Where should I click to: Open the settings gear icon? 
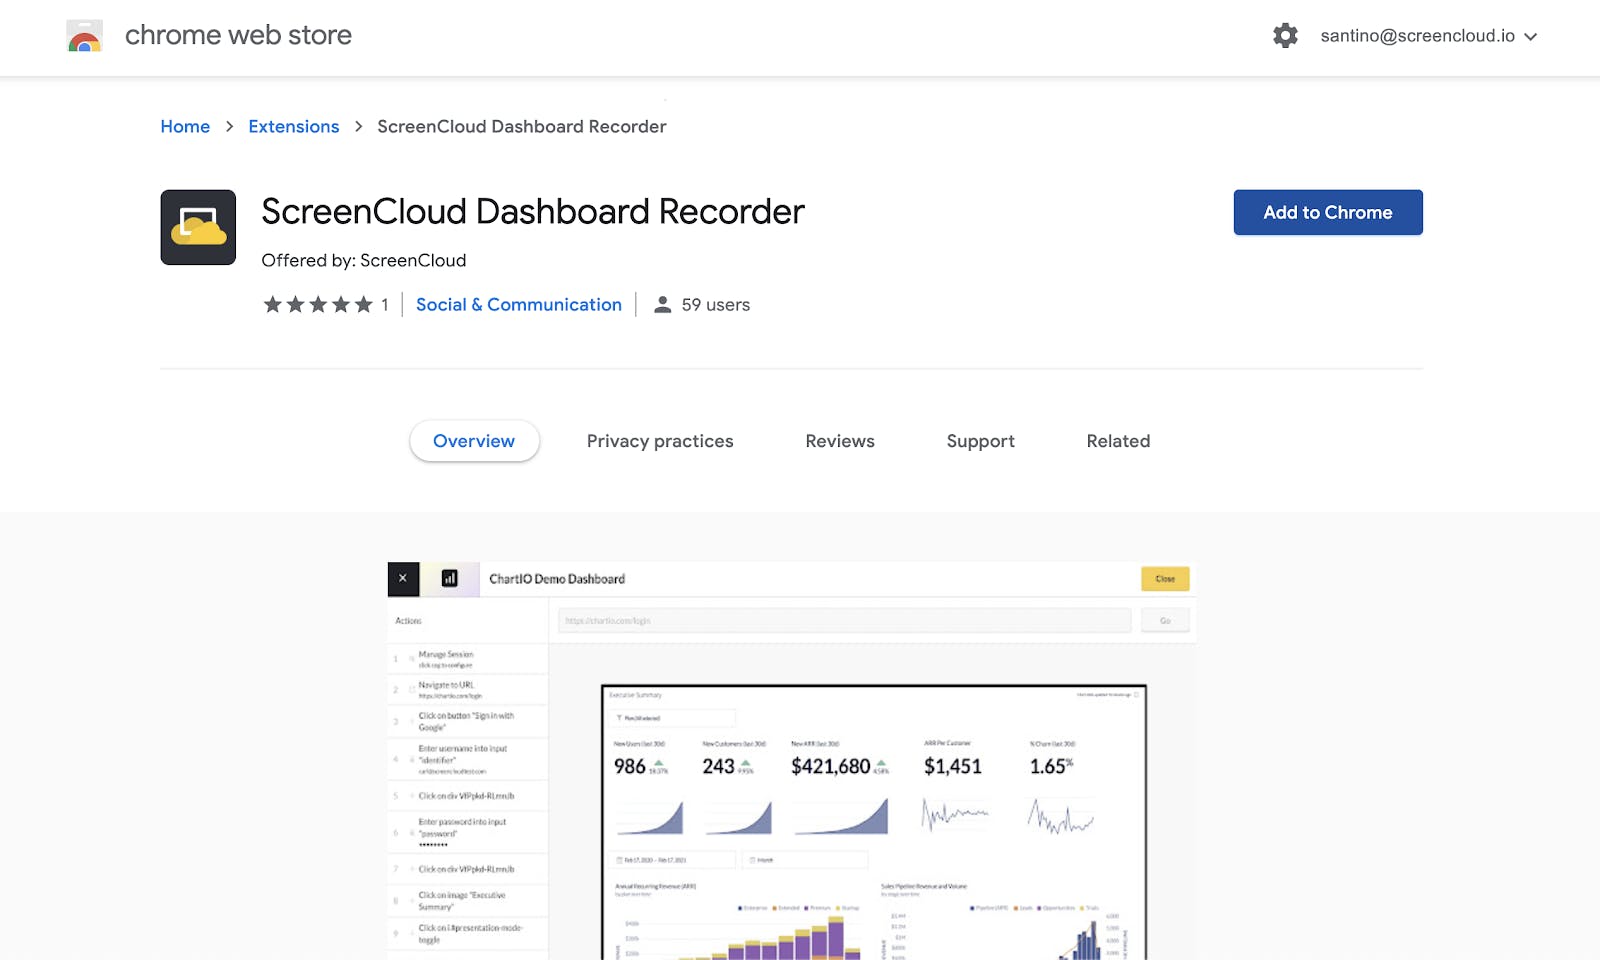[1285, 36]
